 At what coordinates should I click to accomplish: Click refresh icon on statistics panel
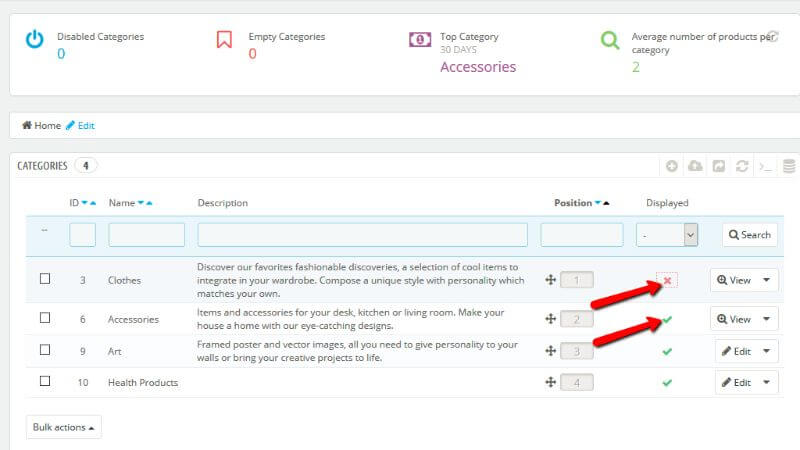[x=773, y=36]
